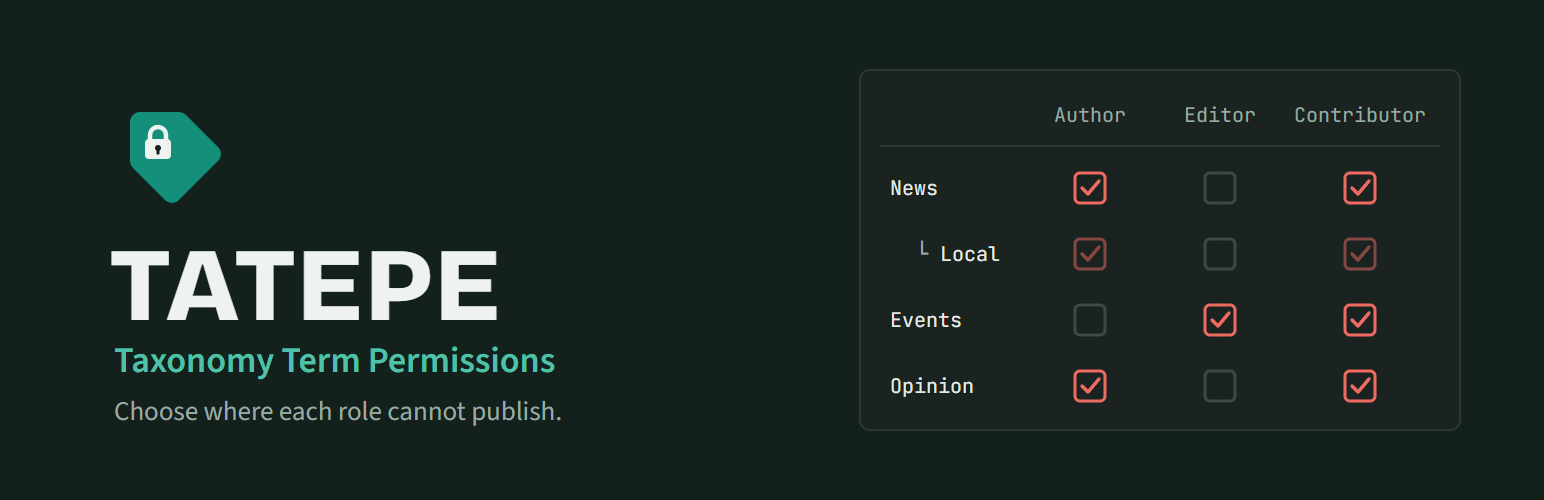
Task: Check Editor permission for News
Action: tap(1220, 188)
